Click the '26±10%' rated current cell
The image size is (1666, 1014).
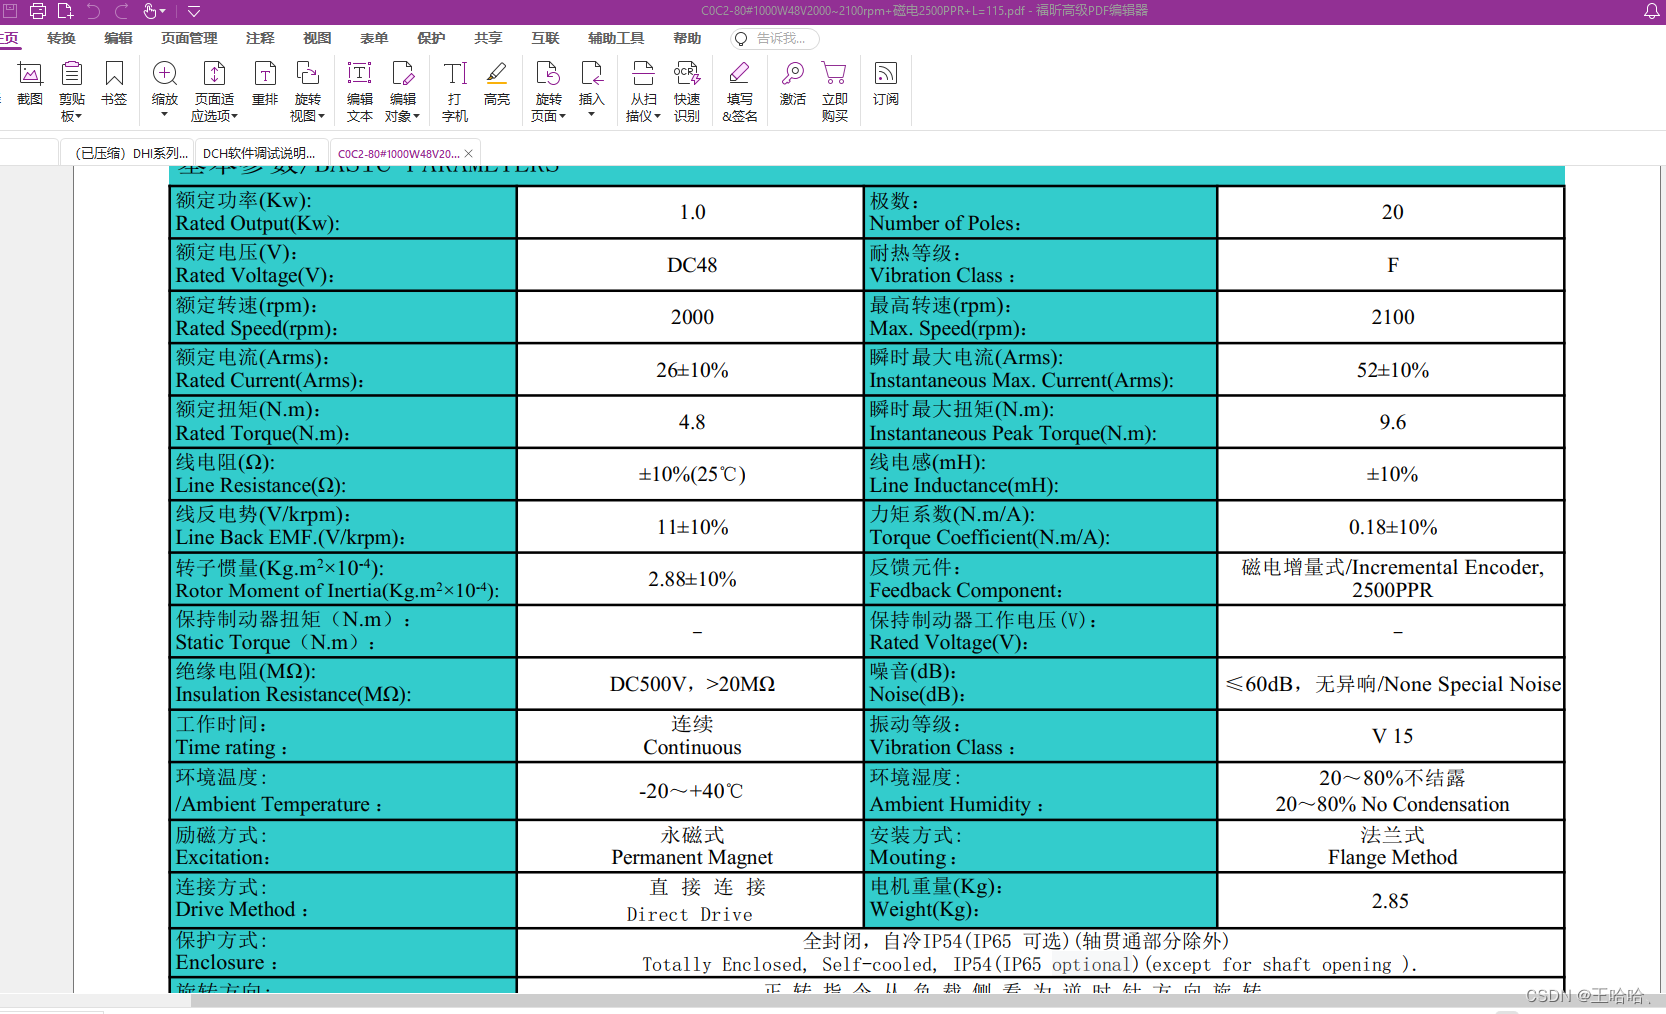[692, 370]
